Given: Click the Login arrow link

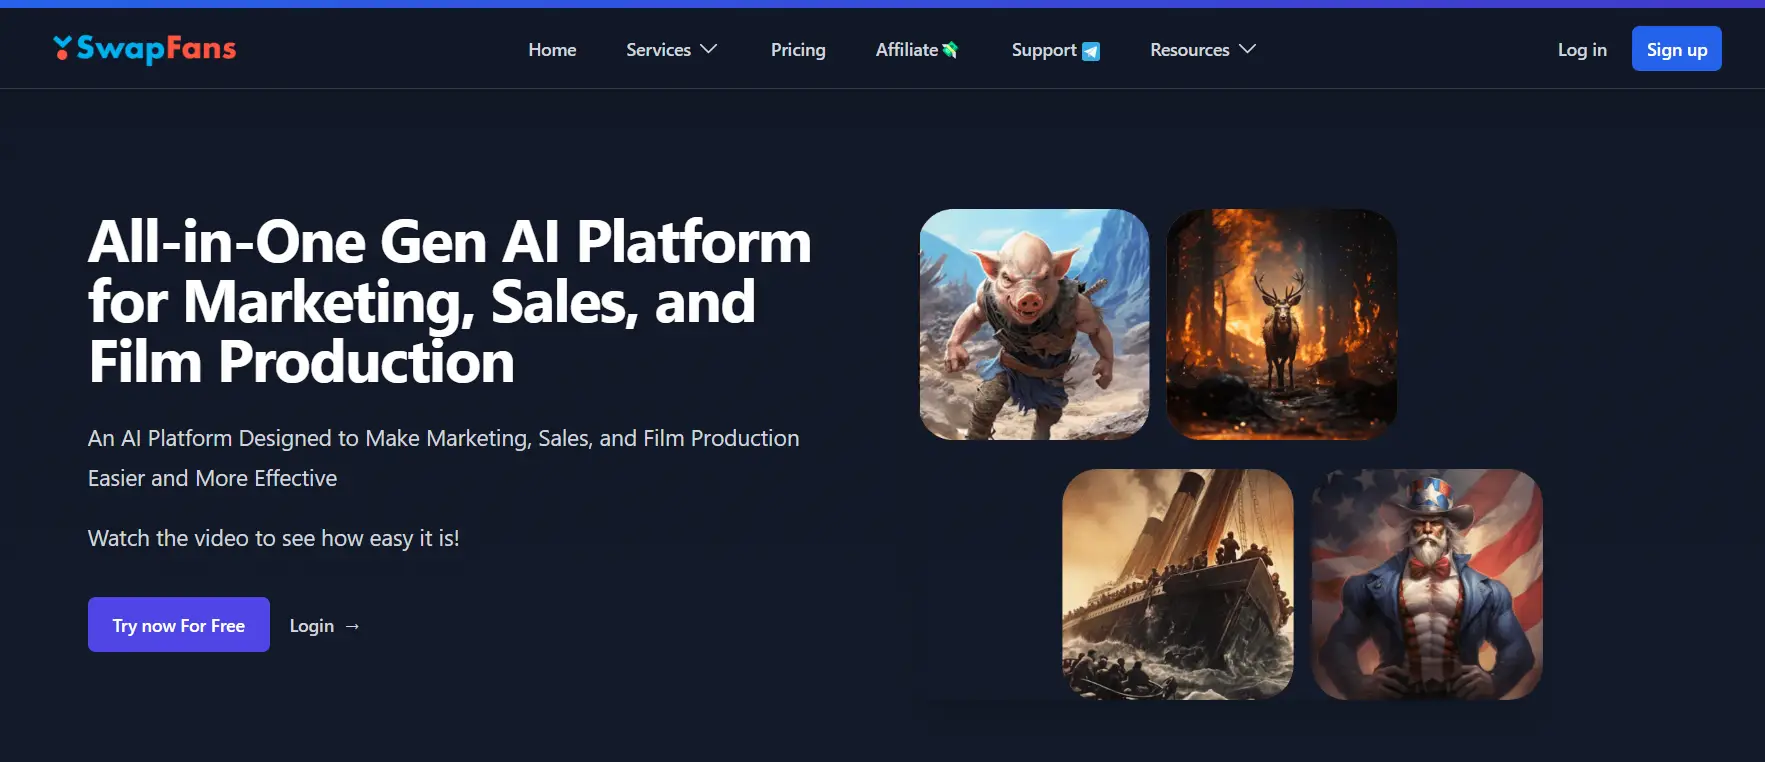Looking at the screenshot, I should pos(324,625).
